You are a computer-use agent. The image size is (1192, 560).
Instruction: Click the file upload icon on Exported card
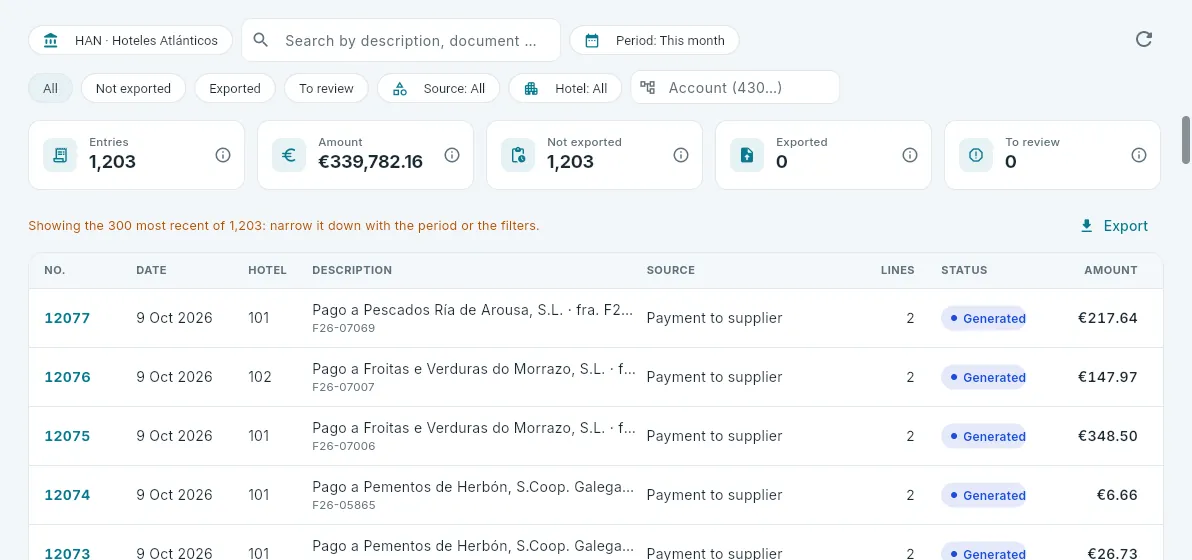[x=747, y=155]
